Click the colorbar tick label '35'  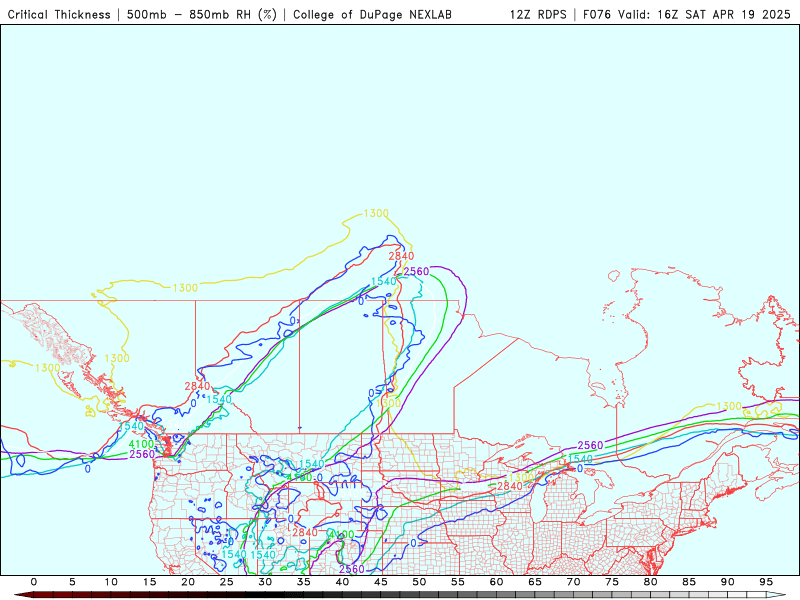[x=304, y=582]
